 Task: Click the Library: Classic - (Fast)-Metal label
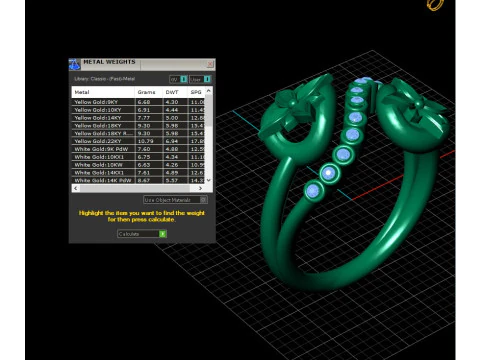pyautogui.click(x=105, y=79)
